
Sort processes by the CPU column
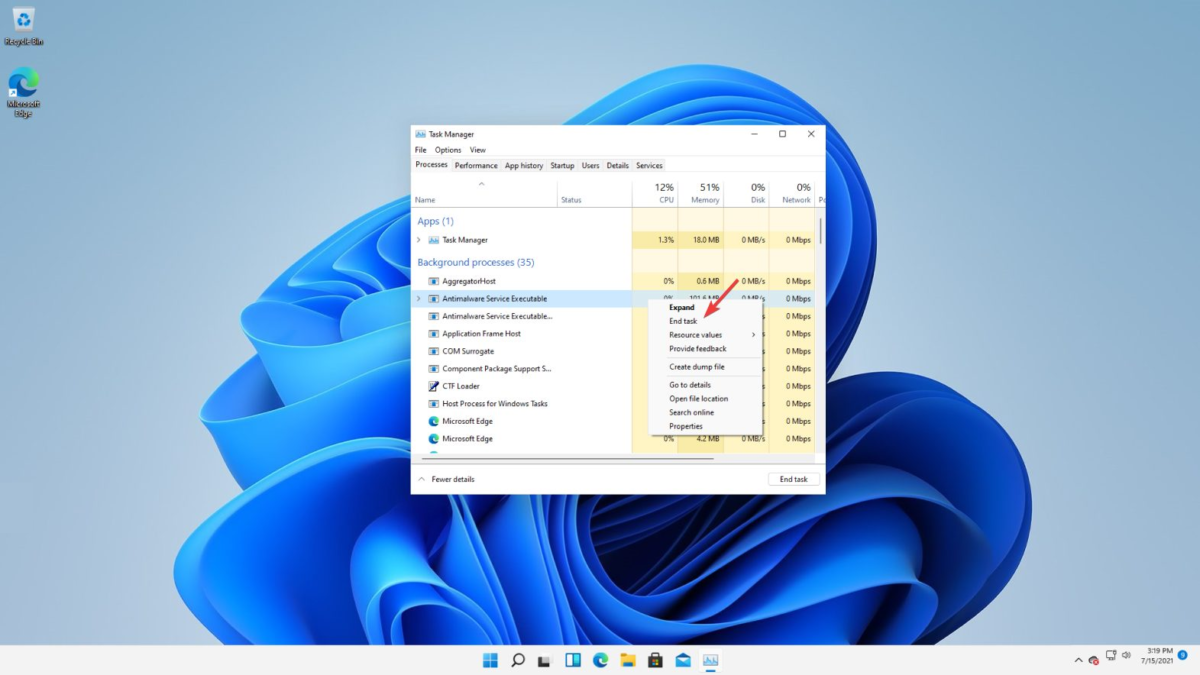663,192
